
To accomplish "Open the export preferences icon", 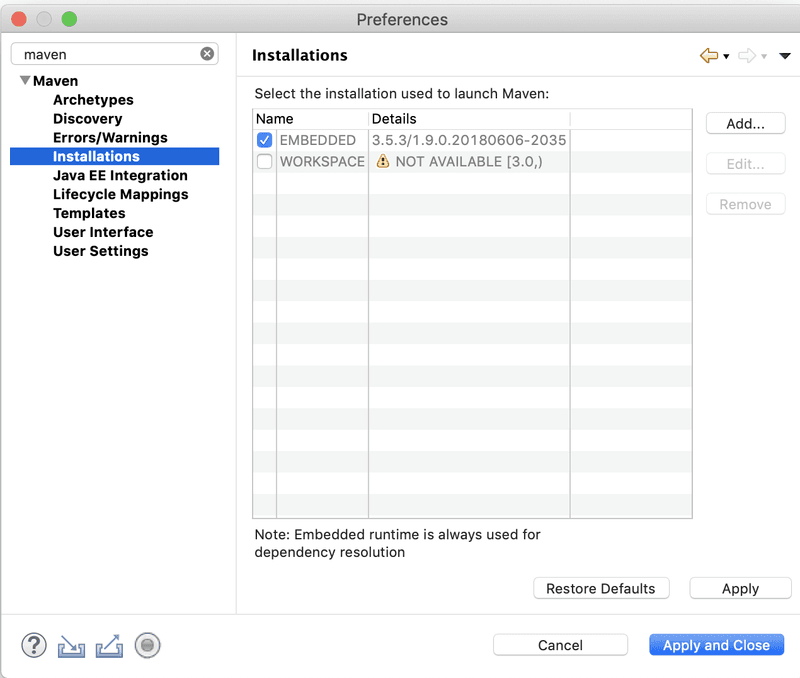I will [109, 646].
